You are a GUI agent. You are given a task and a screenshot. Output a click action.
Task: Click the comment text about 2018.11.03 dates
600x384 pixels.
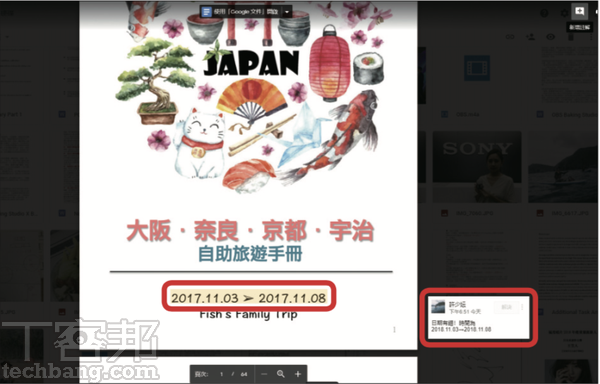(x=461, y=326)
